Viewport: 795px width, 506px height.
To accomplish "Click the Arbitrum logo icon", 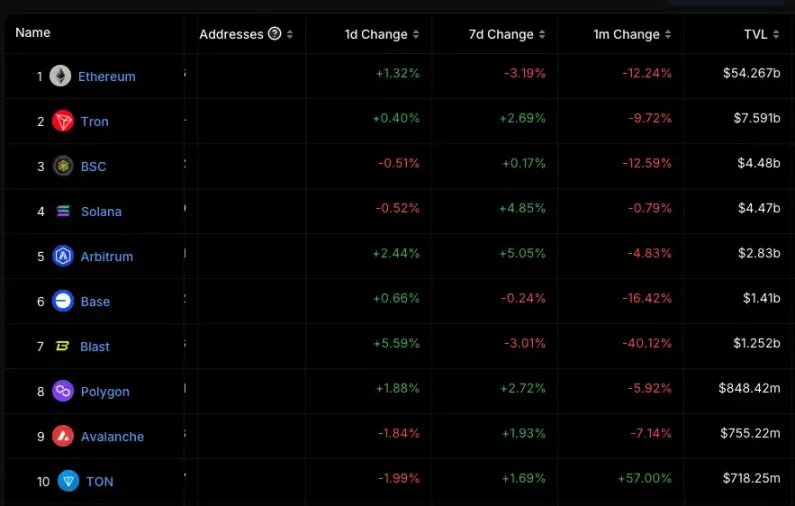I will pos(63,256).
